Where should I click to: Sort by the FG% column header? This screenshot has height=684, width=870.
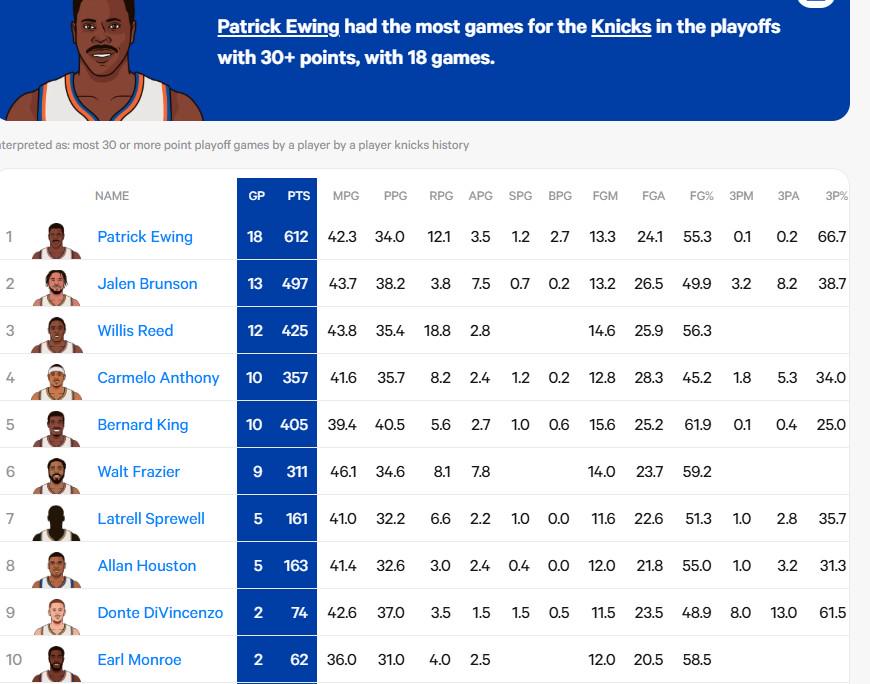(x=701, y=196)
